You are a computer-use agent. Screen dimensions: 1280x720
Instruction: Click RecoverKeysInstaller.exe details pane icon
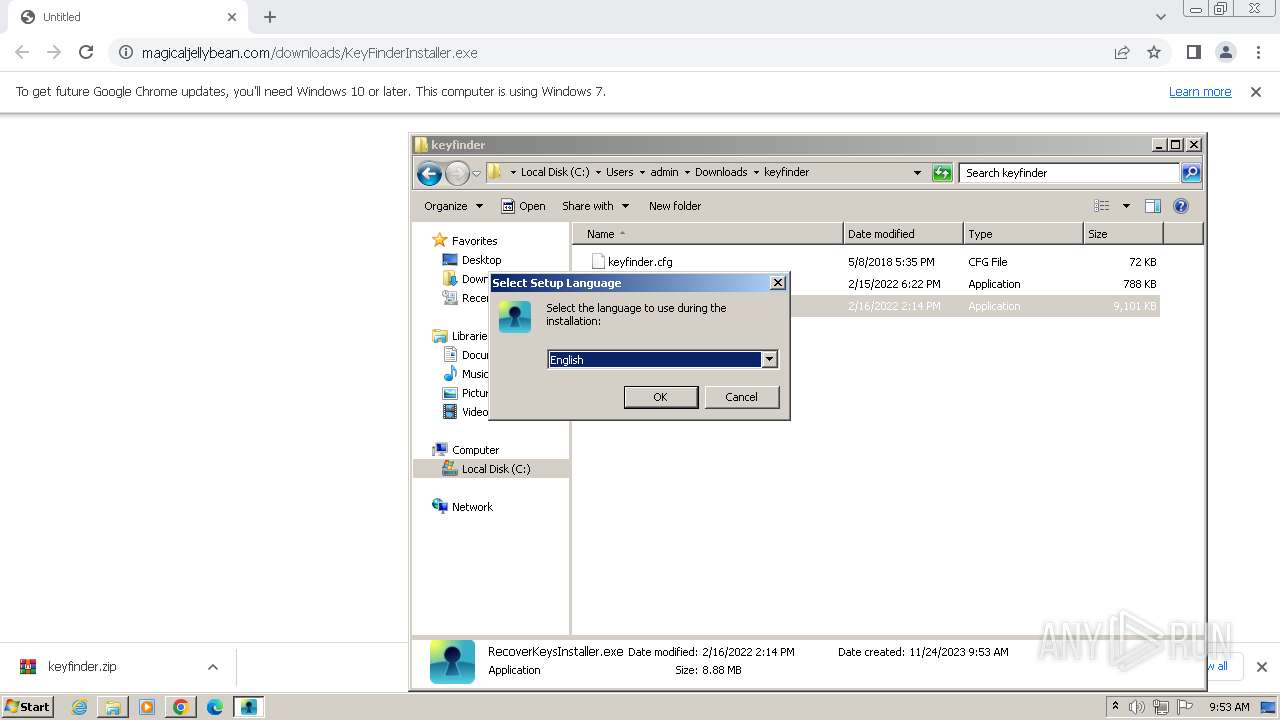point(452,662)
